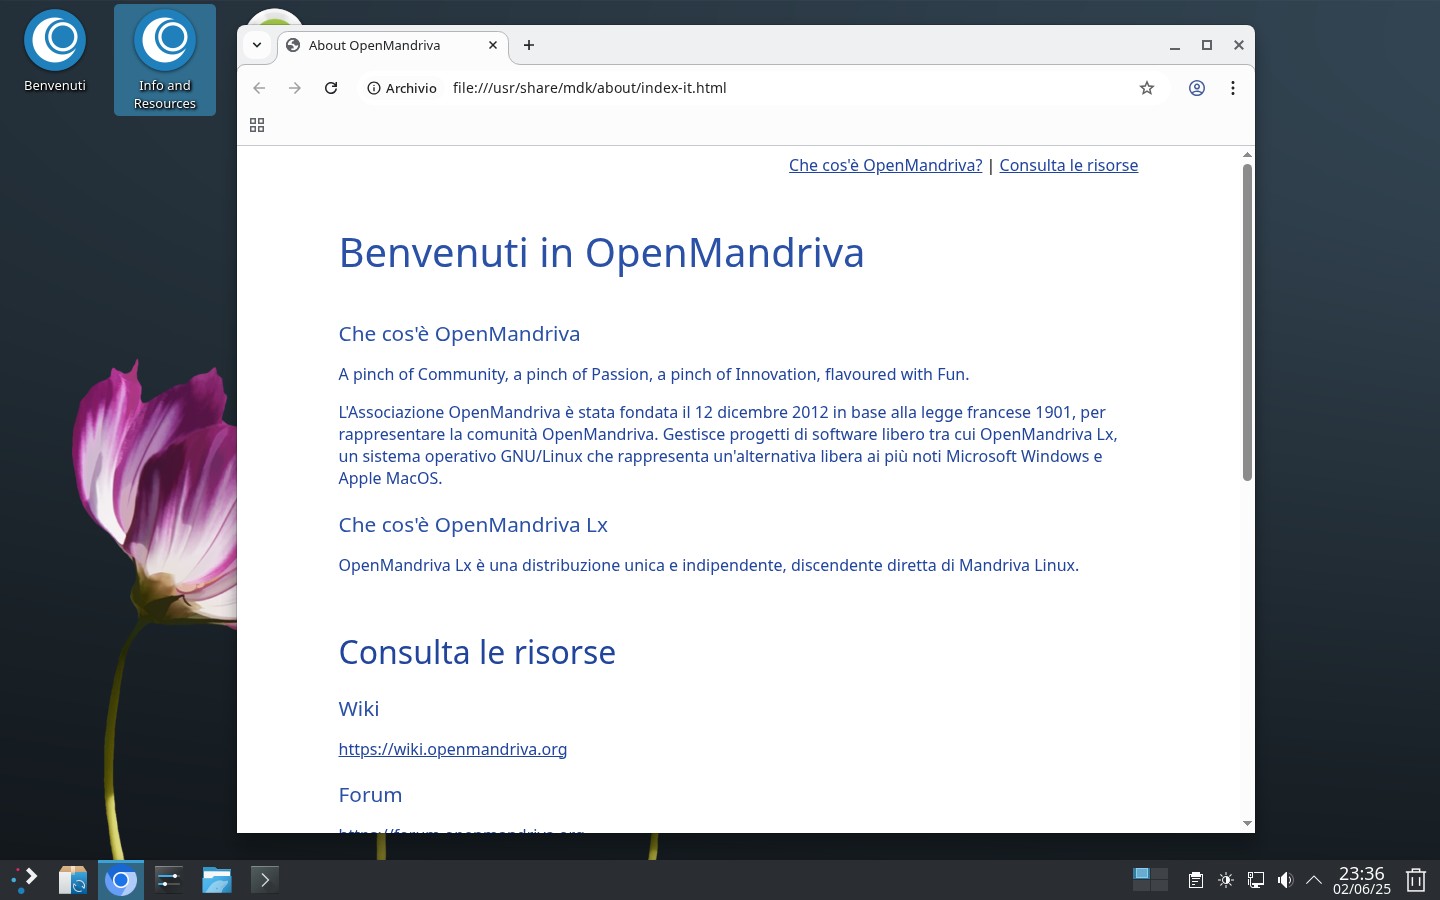Click the page vertical scrollbar thumb
The height and width of the screenshot is (900, 1440).
click(1247, 322)
